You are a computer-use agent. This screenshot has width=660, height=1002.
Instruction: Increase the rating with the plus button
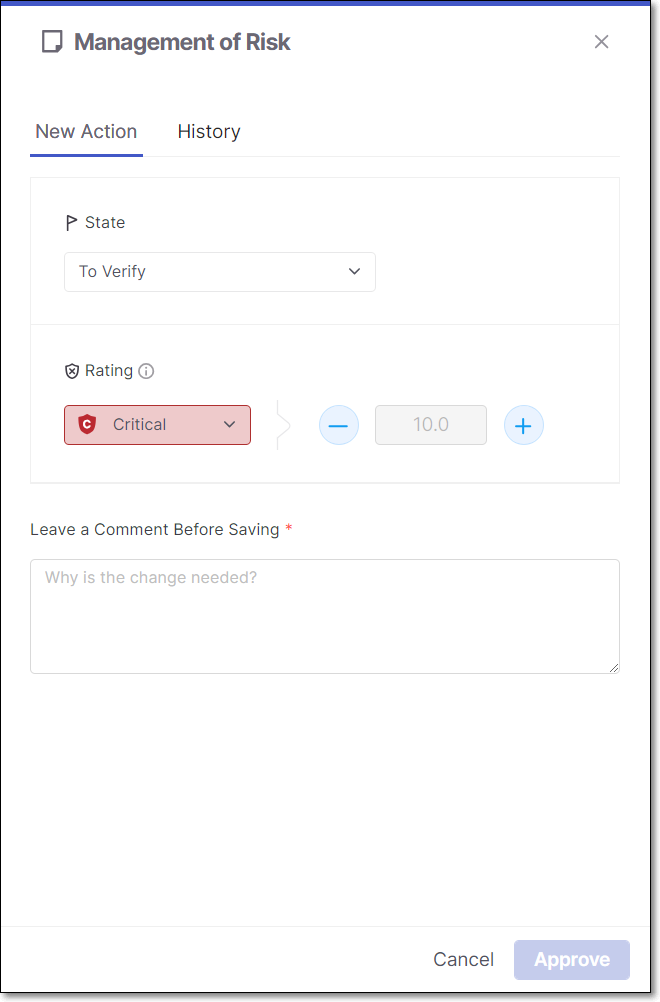(x=523, y=425)
